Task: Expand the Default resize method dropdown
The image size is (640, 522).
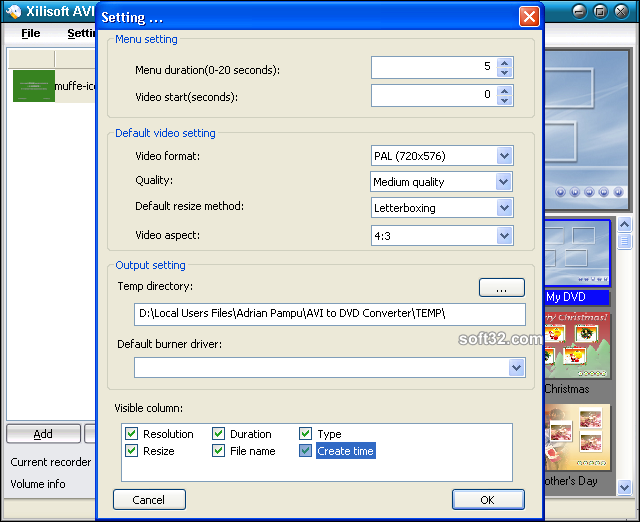Action: (x=504, y=208)
